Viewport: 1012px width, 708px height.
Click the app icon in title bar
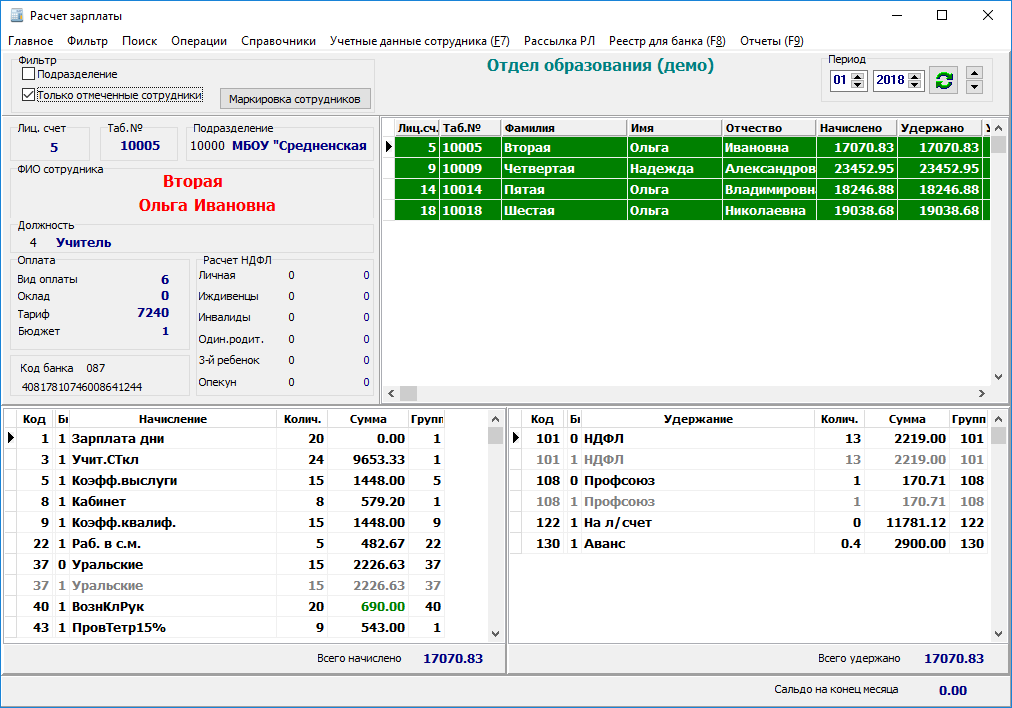click(15, 15)
